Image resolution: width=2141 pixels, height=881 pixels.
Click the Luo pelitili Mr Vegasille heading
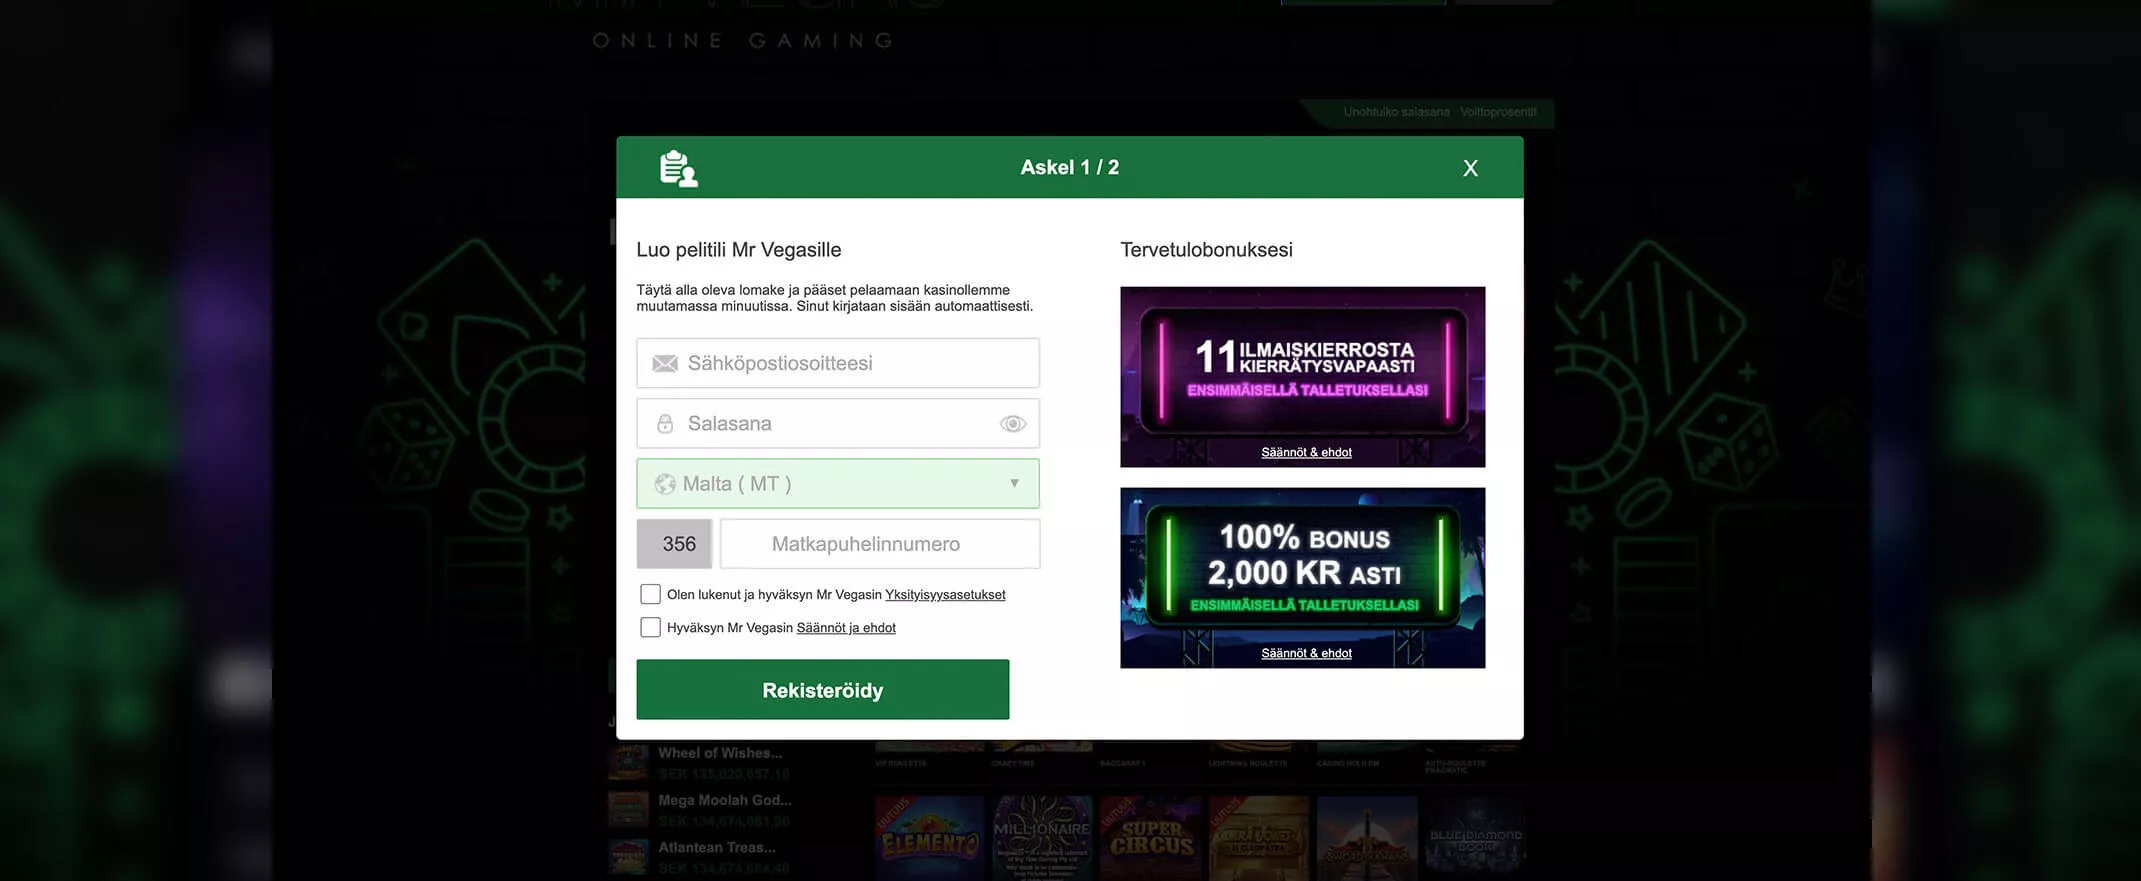pos(739,250)
